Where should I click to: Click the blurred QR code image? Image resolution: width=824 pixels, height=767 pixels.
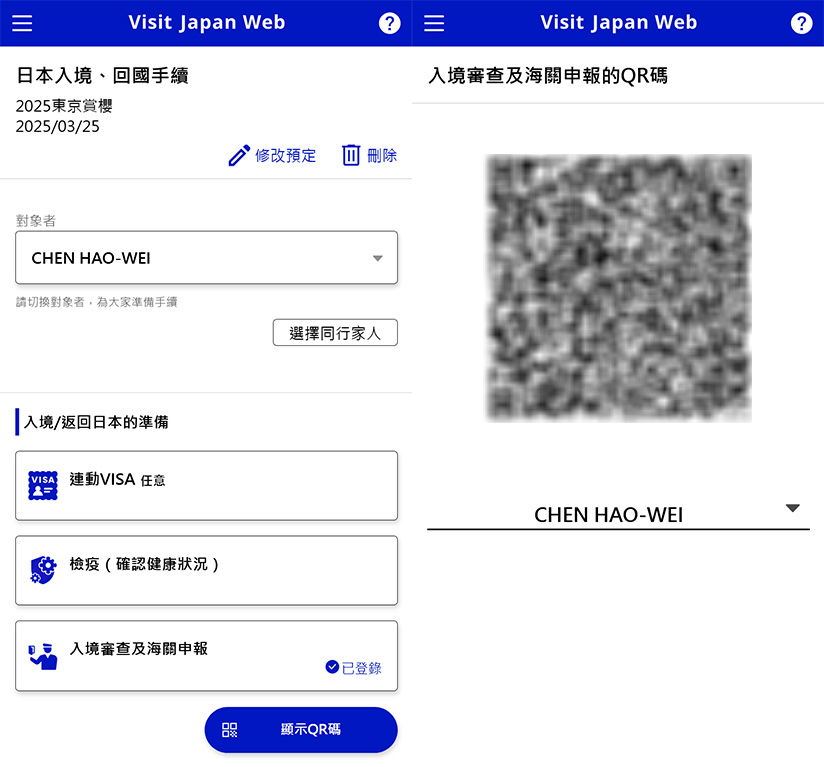[619, 288]
